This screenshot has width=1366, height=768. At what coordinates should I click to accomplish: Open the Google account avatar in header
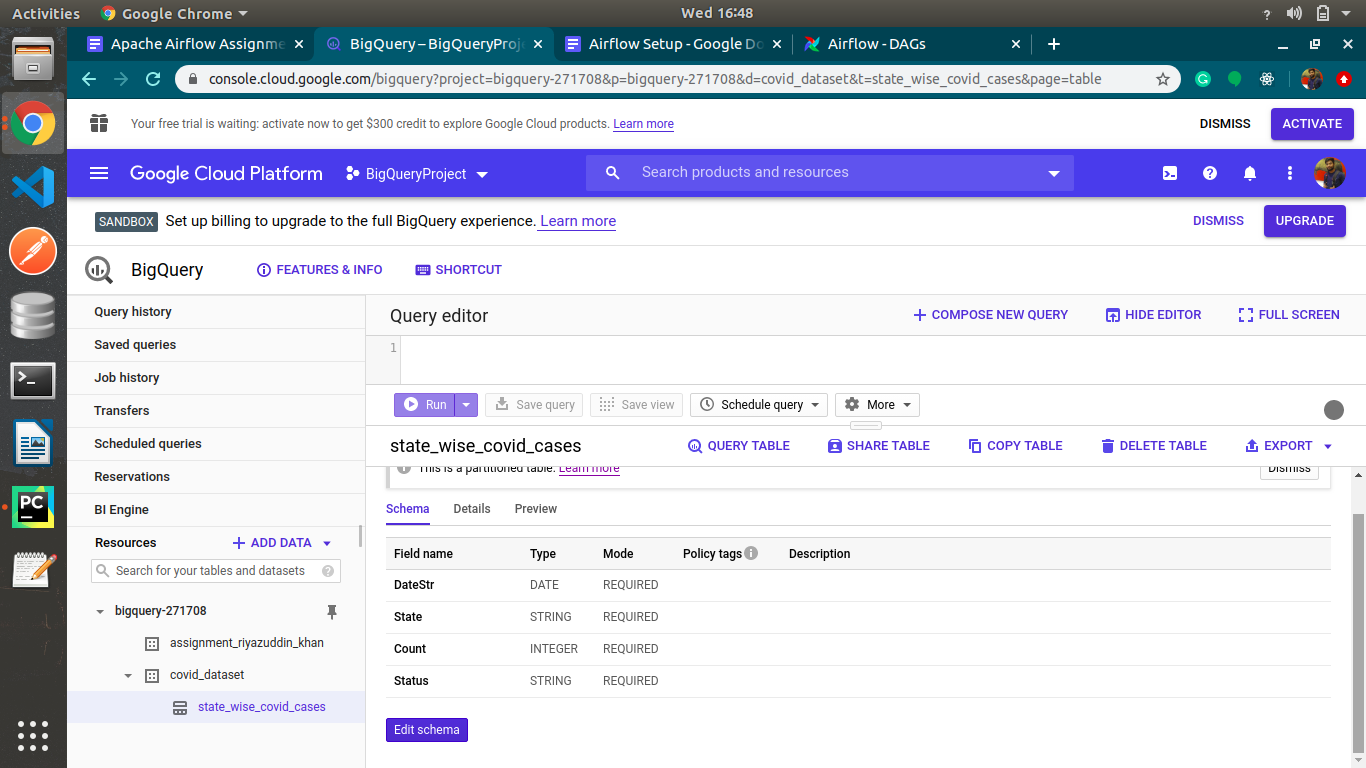click(x=1330, y=173)
